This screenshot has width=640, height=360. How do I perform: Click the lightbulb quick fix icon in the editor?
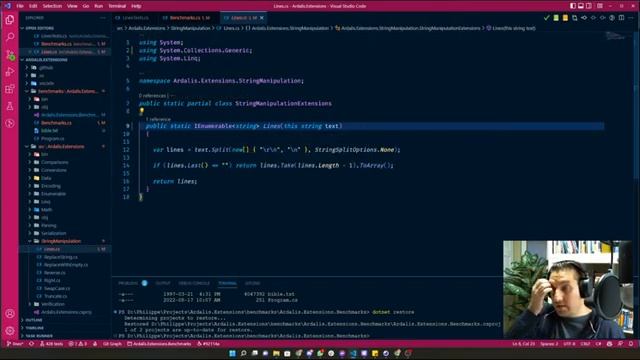point(142,111)
